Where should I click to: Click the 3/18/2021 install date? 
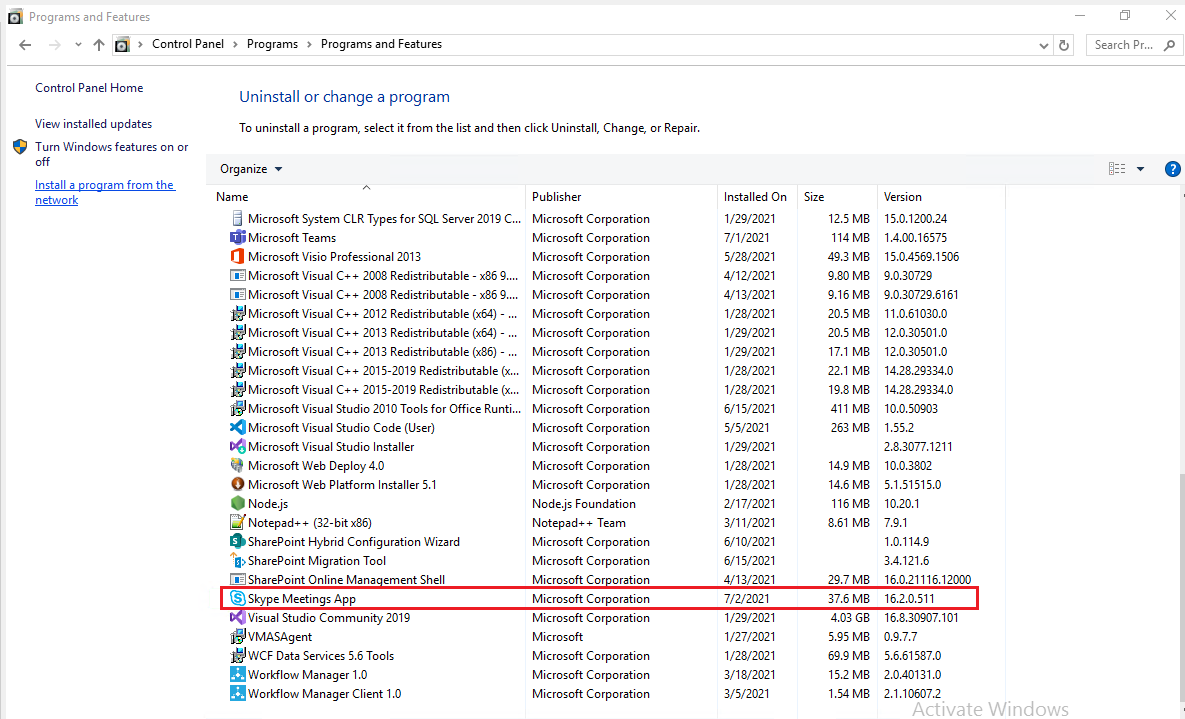click(x=750, y=674)
